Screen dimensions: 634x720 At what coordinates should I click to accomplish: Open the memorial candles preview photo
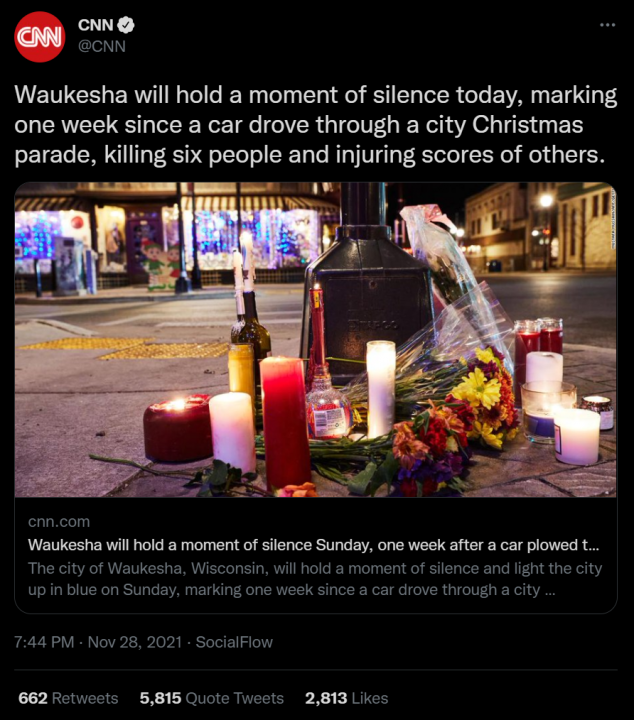click(x=316, y=340)
